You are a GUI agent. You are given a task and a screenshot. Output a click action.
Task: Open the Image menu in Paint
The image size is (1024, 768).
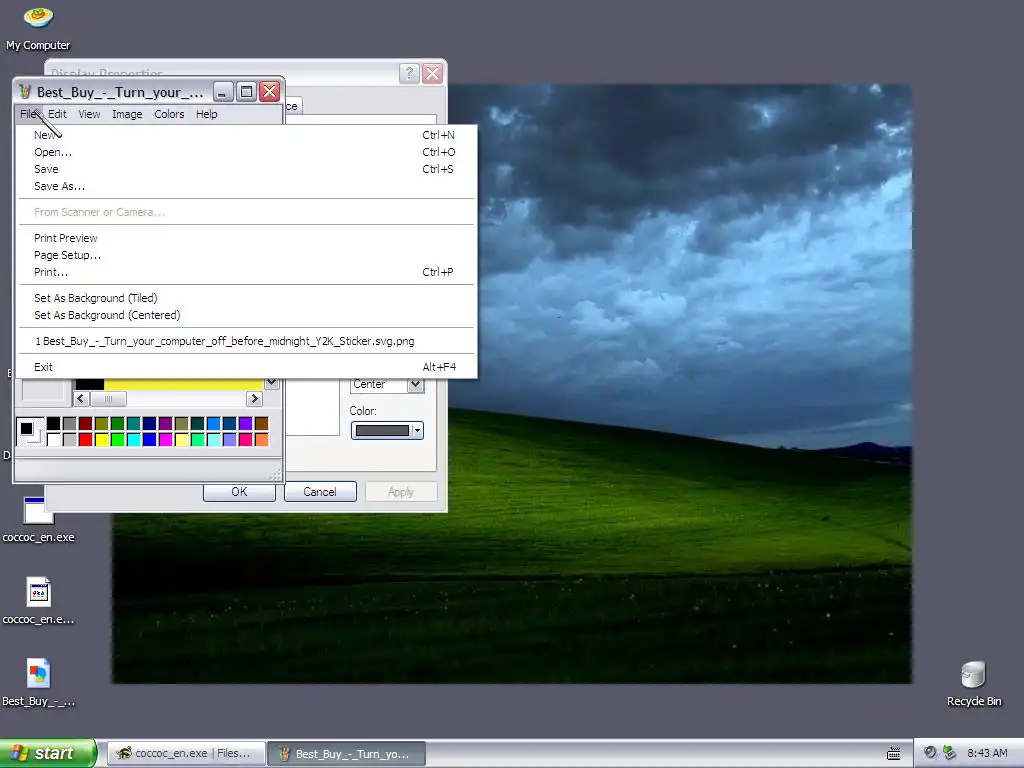point(127,114)
